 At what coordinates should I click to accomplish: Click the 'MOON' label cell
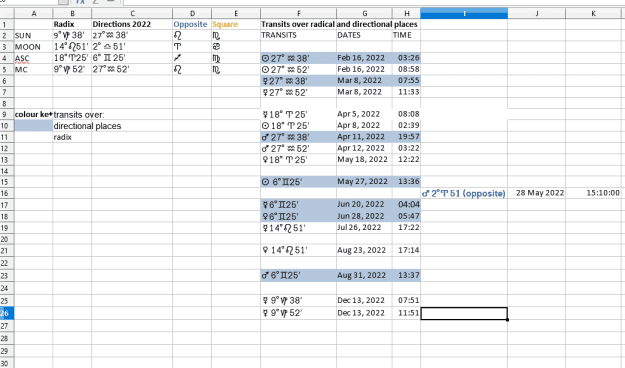[33, 47]
